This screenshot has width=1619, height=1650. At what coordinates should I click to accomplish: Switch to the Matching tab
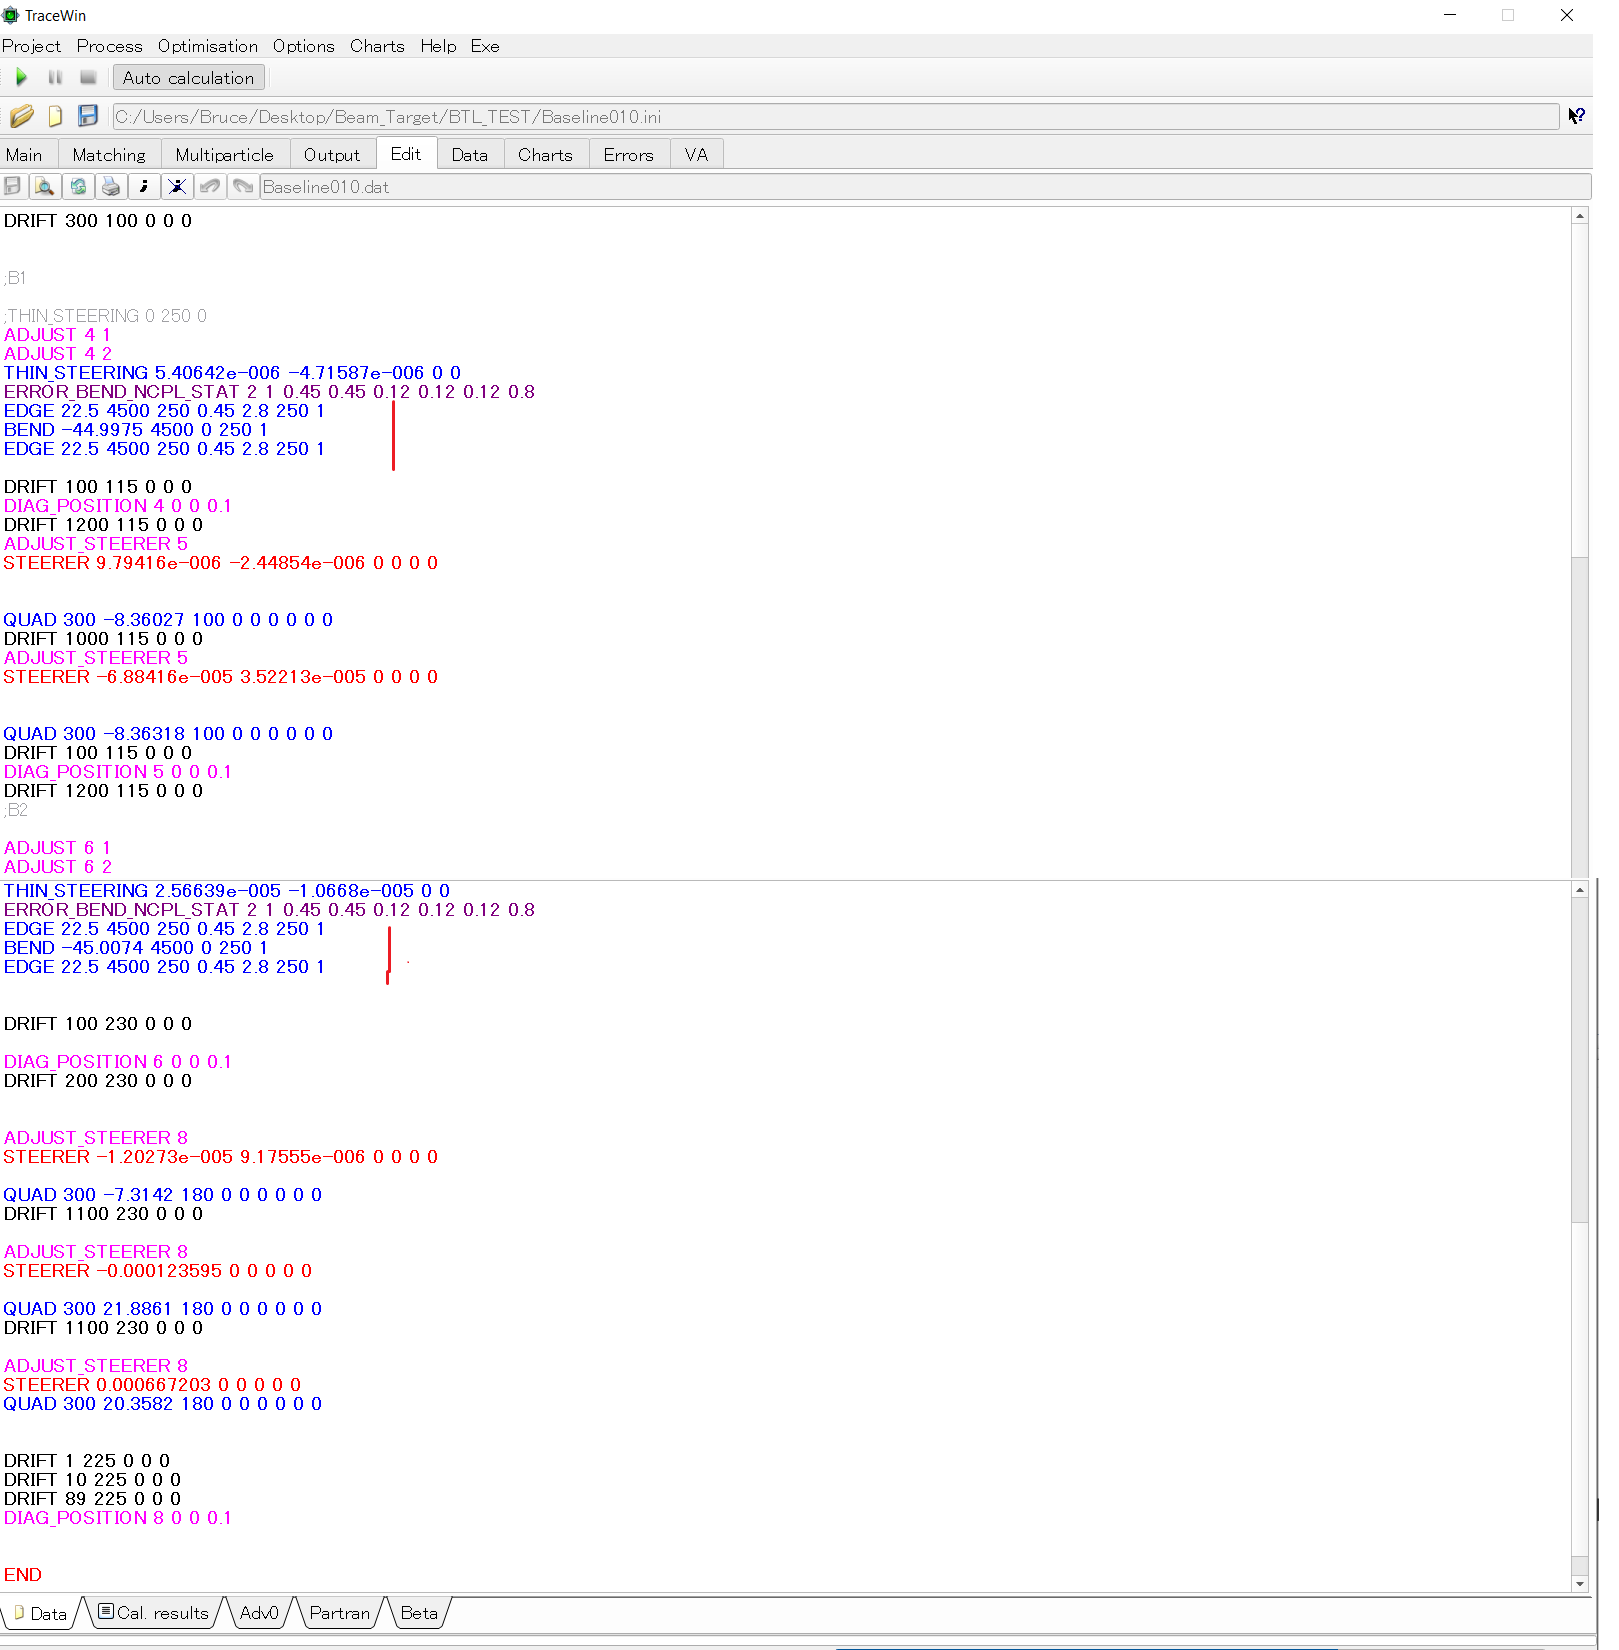click(109, 155)
